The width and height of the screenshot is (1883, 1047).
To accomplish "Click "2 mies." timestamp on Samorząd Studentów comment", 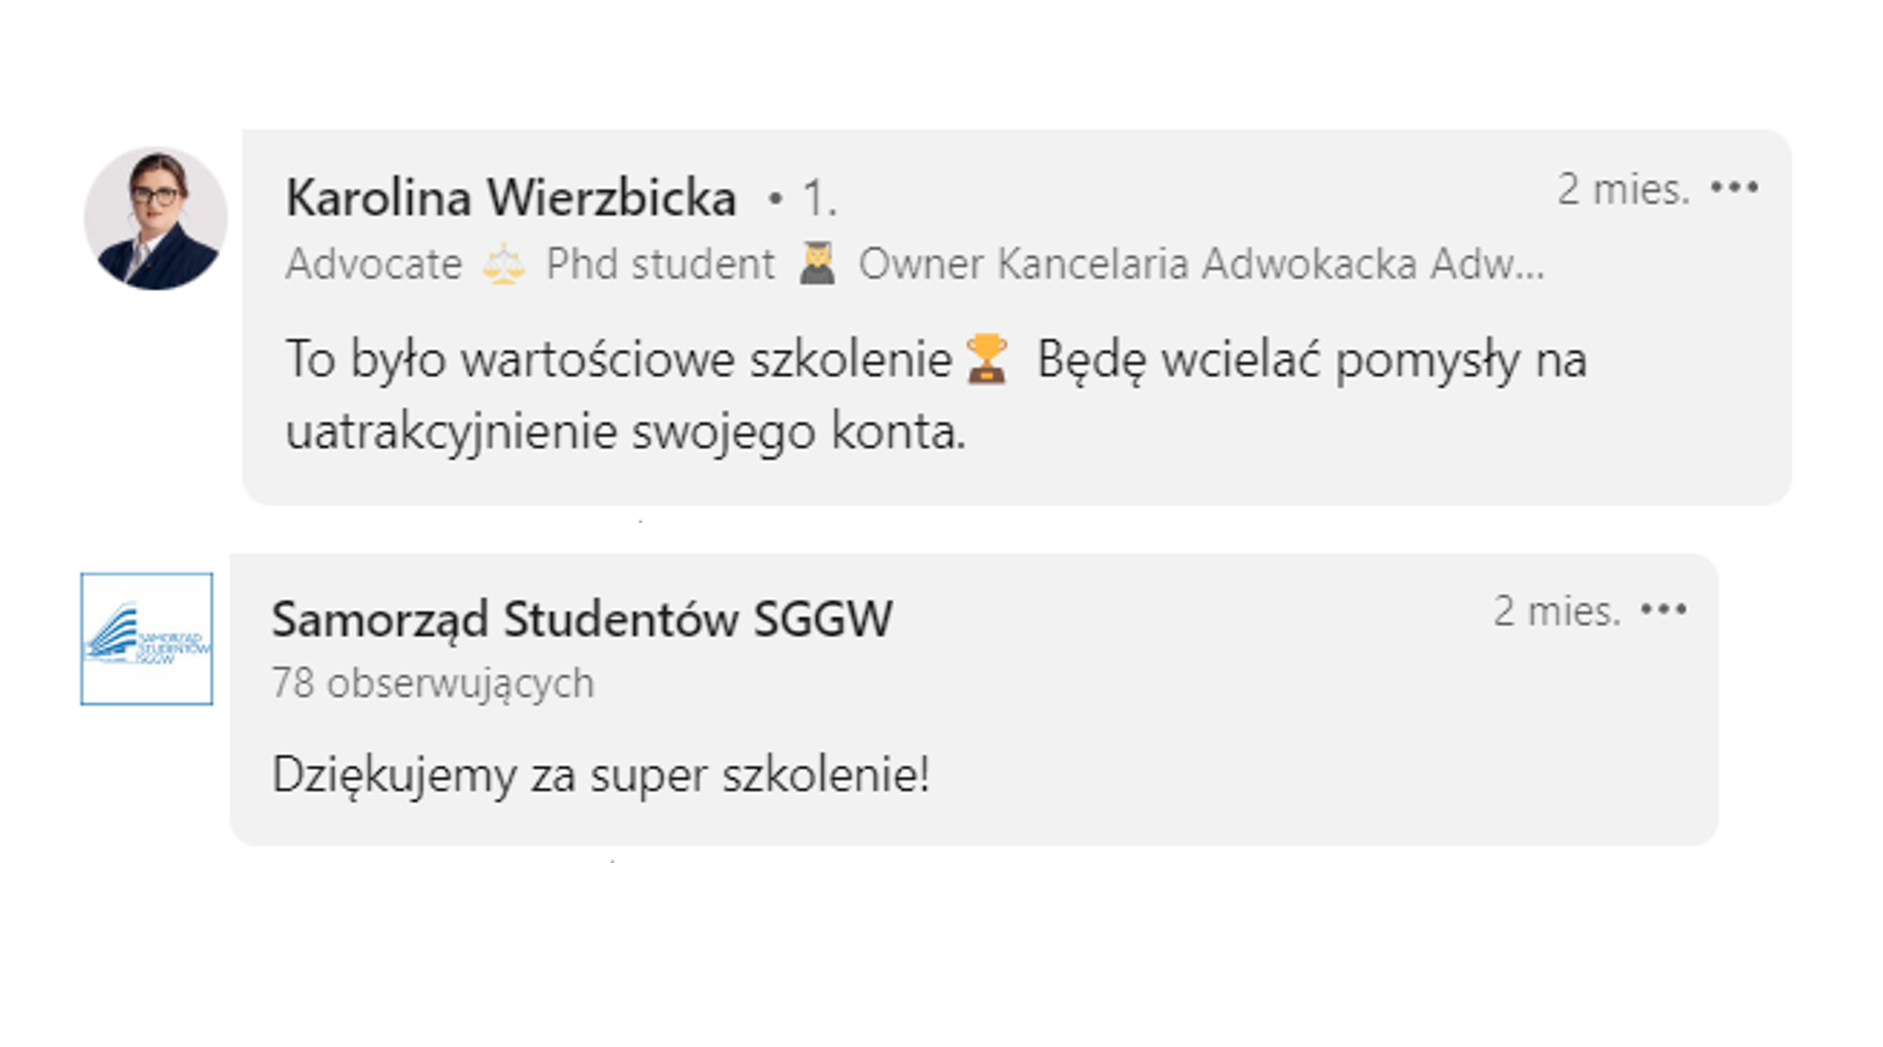I will tap(1556, 611).
